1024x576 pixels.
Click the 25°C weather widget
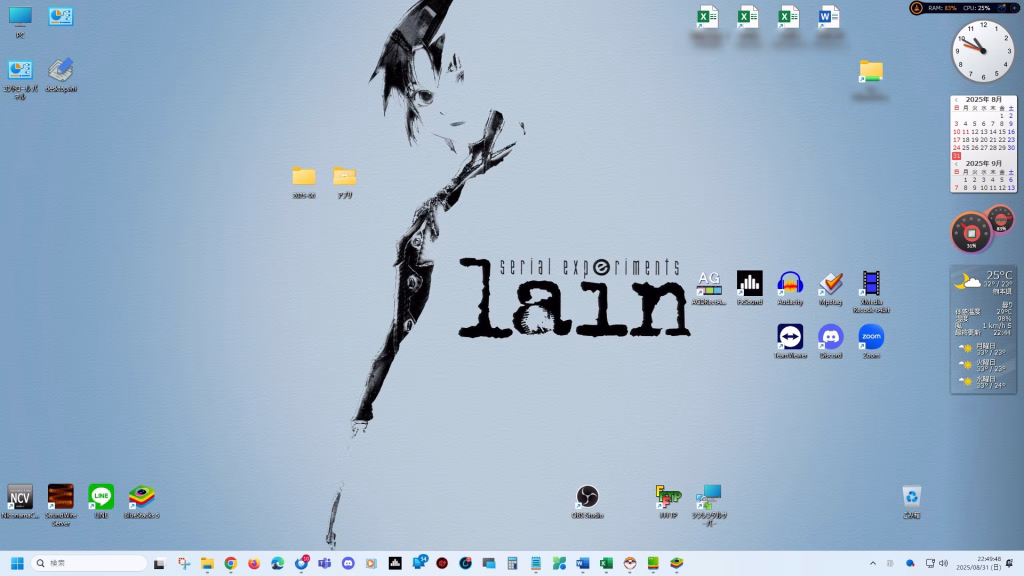pos(983,330)
